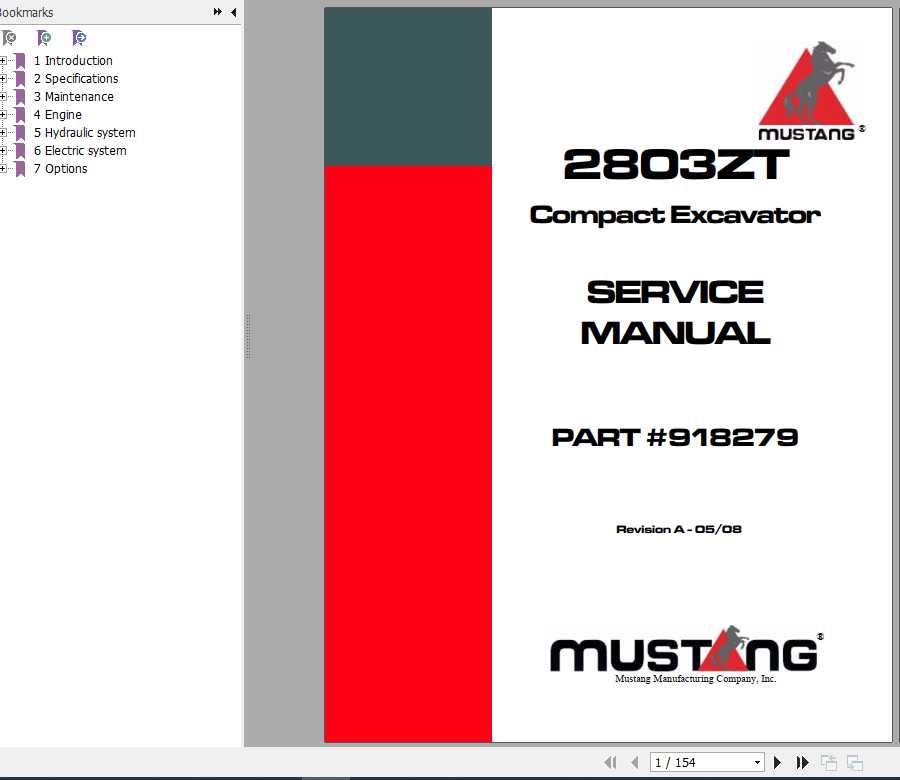Collapse the Bookmarks panel with the arrow

pos(234,11)
